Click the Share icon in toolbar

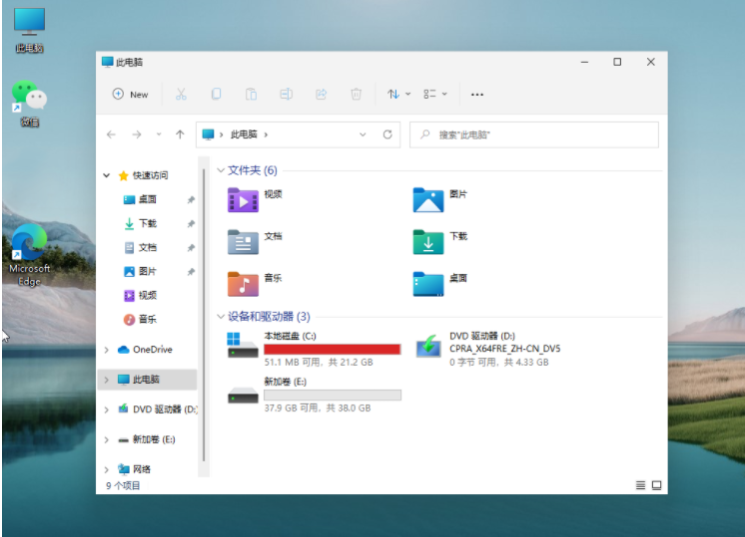click(321, 94)
